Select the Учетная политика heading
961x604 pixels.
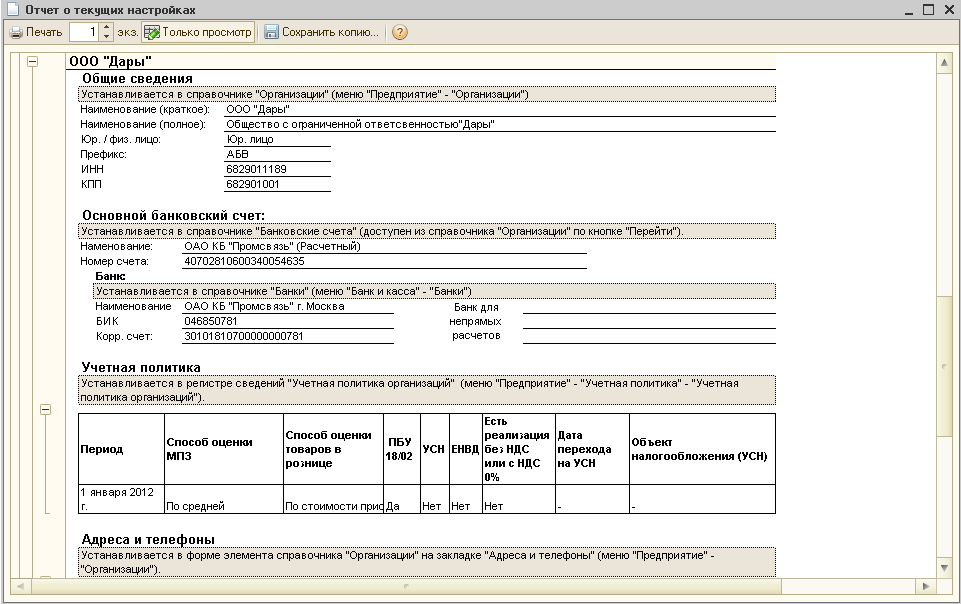(x=141, y=368)
